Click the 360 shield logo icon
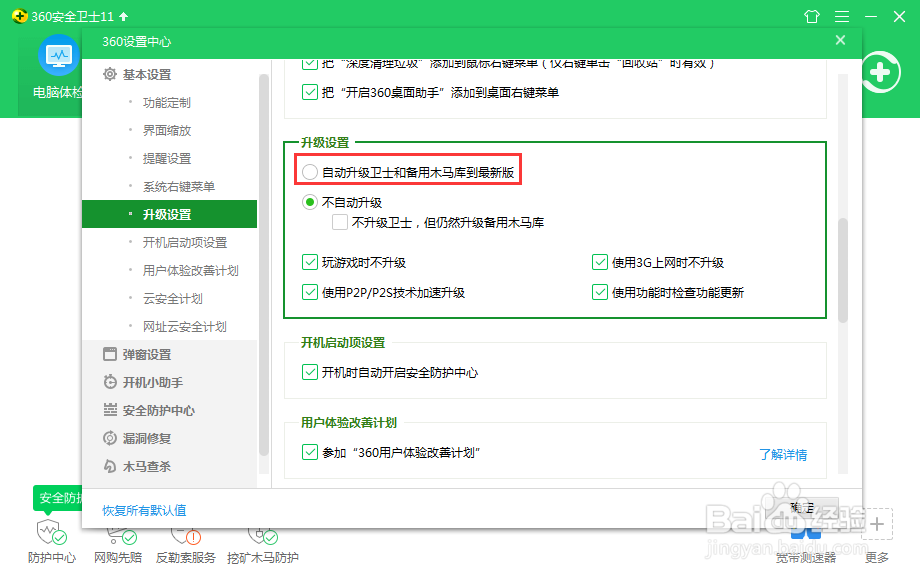 (x=19, y=16)
